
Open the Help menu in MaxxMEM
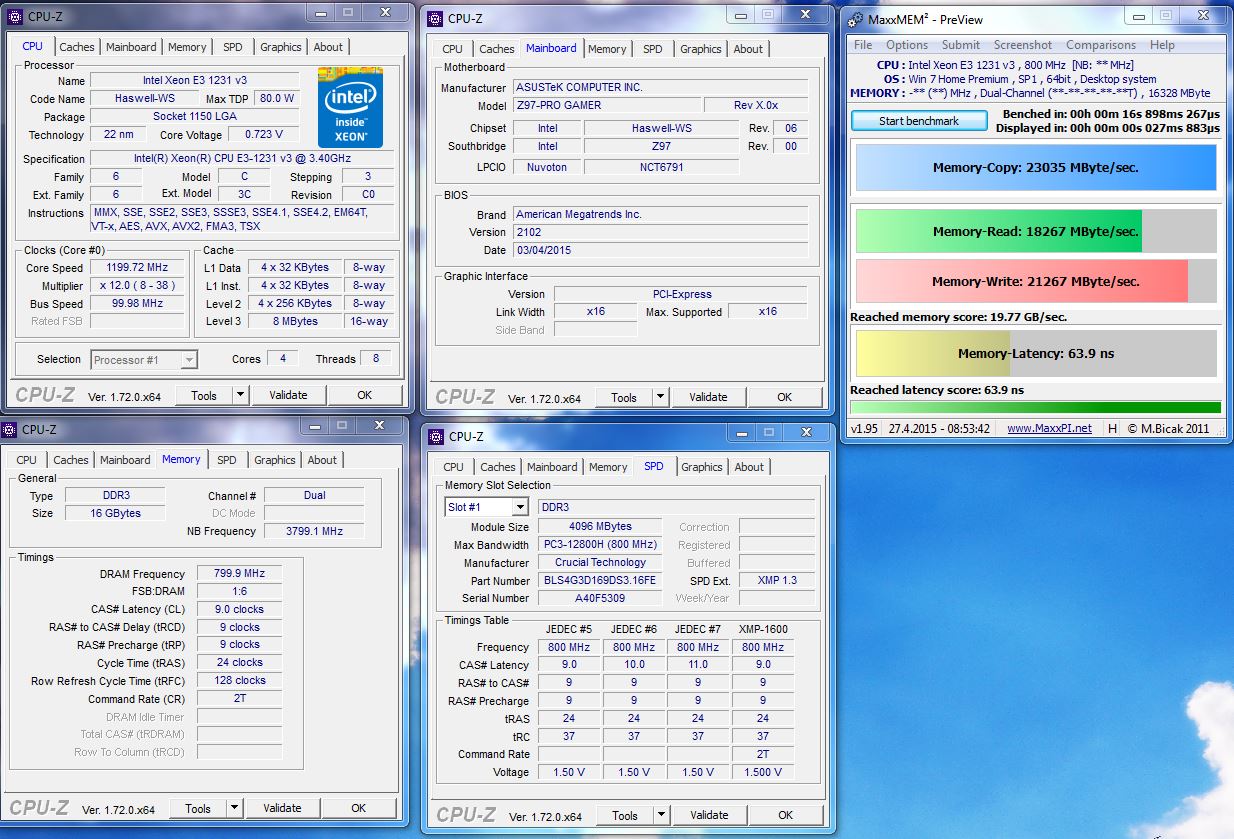click(1162, 45)
